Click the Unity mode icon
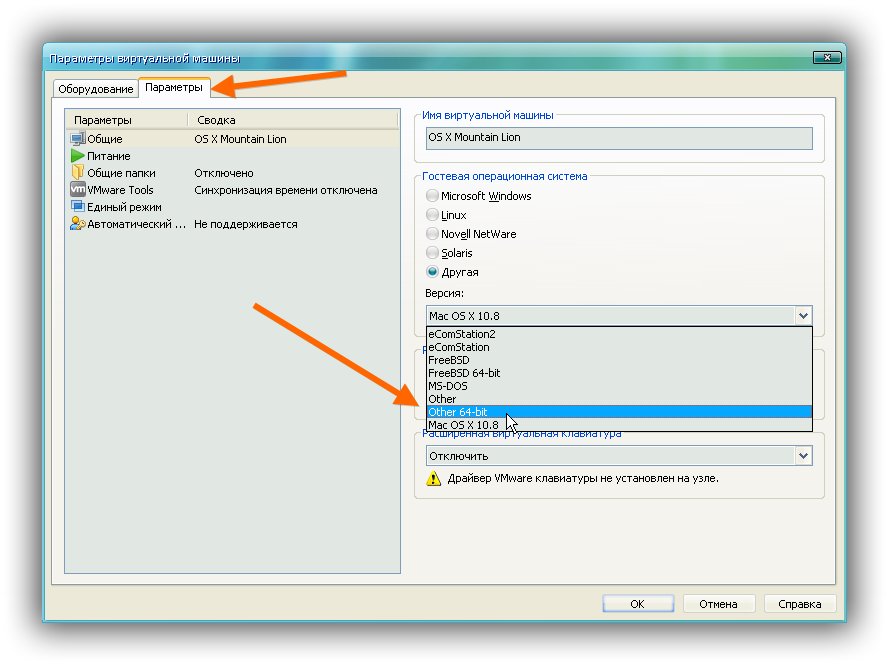Image resolution: width=889 pixels, height=665 pixels. [78, 207]
